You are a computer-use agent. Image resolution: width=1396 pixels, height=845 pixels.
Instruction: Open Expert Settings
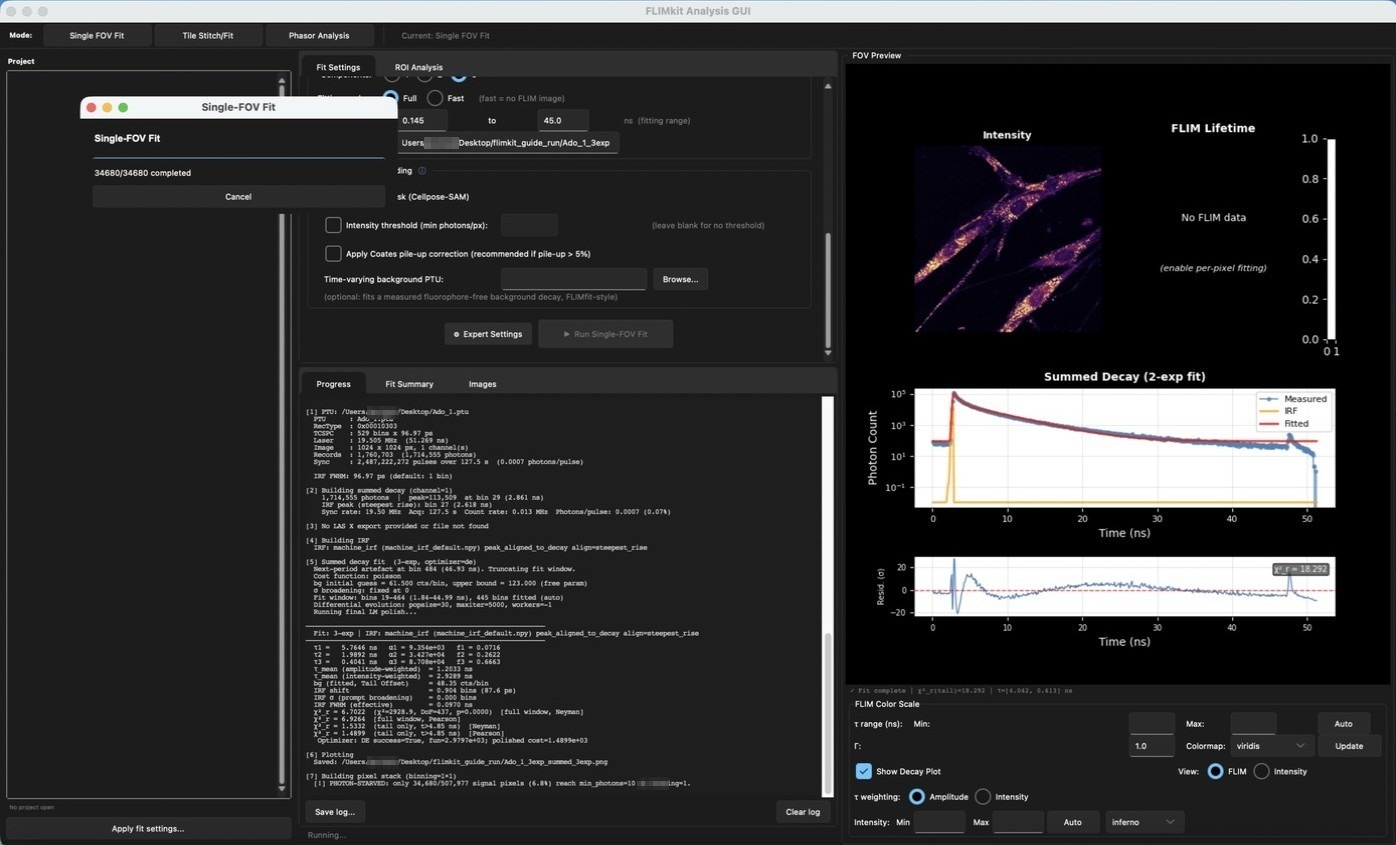click(x=488, y=334)
